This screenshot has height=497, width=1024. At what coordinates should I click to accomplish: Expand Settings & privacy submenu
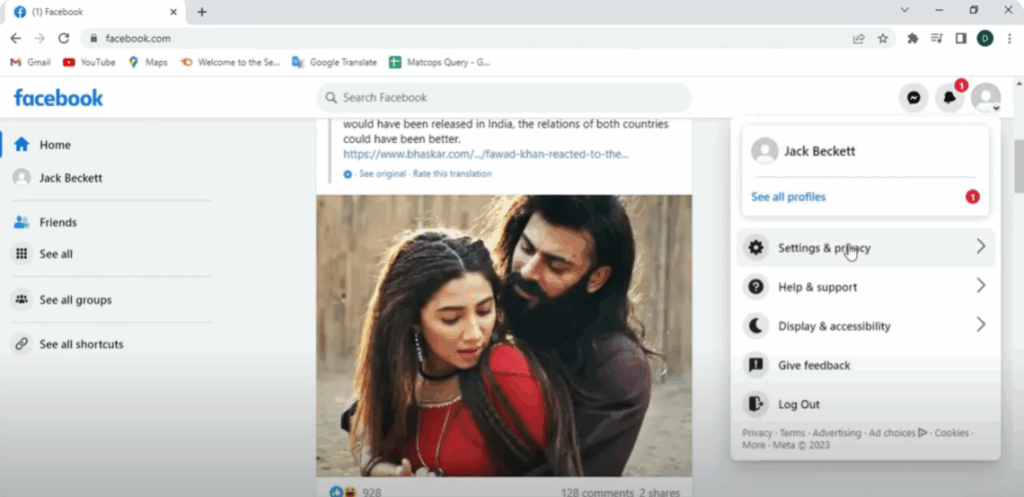(x=980, y=247)
